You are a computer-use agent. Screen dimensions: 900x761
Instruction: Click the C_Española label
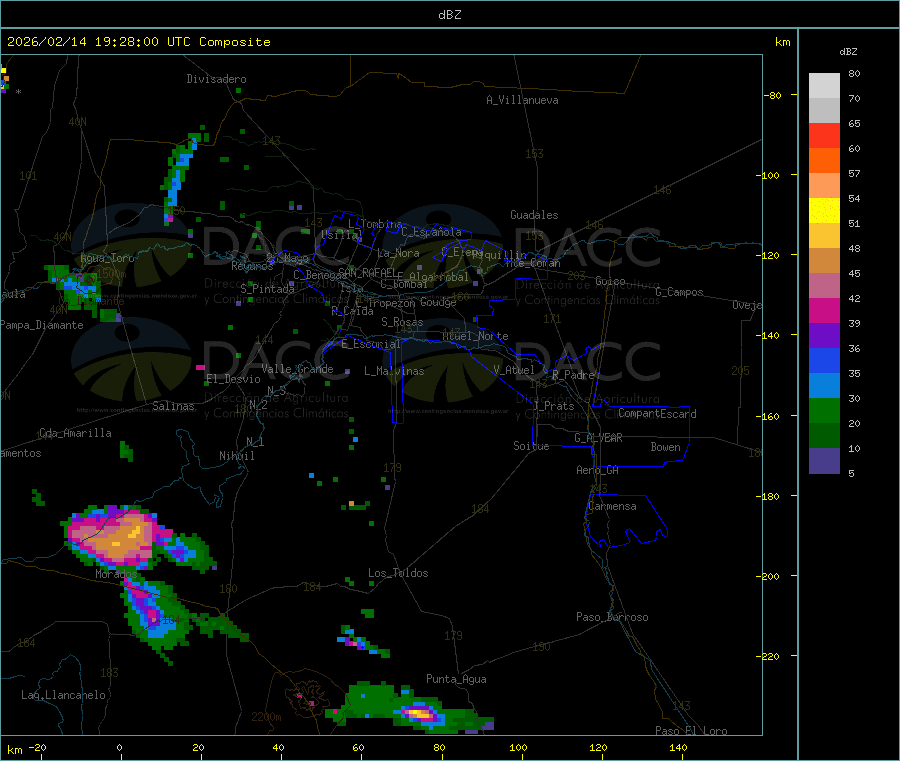(x=432, y=232)
